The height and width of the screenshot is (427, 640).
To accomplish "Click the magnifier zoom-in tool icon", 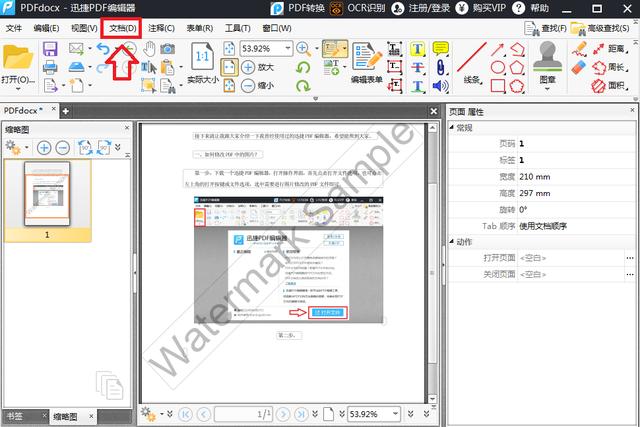I will (303, 49).
